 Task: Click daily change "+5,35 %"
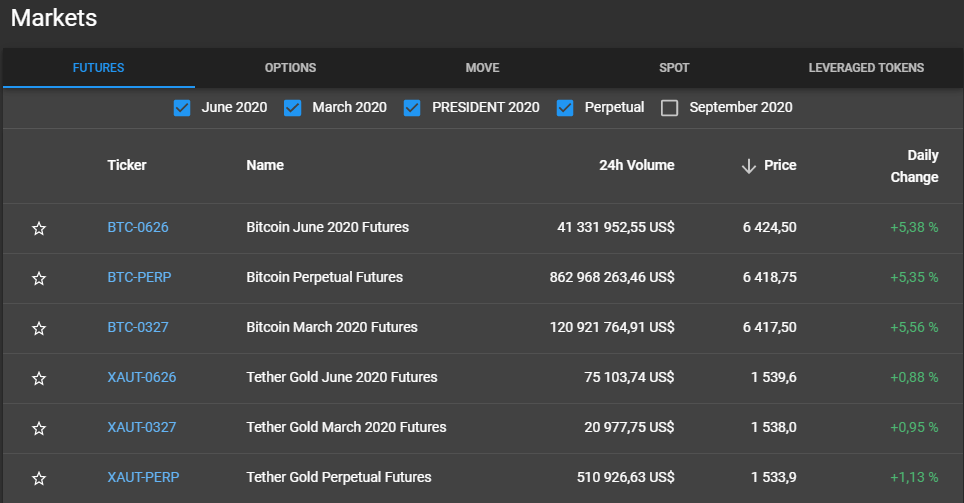(914, 277)
